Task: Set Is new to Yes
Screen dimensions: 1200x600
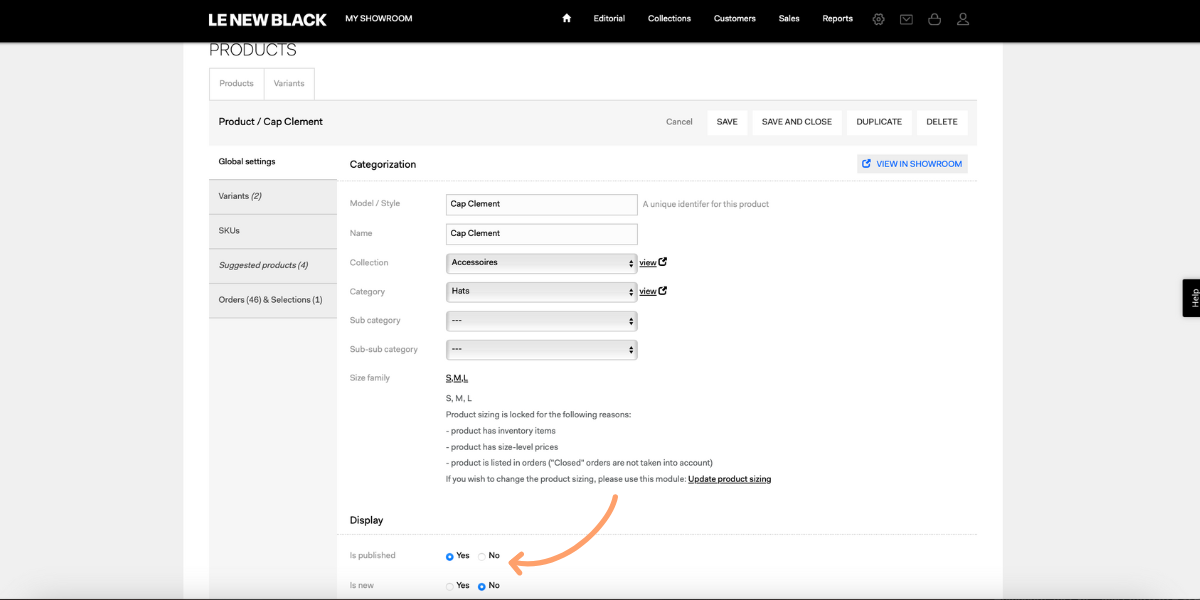Action: [450, 586]
